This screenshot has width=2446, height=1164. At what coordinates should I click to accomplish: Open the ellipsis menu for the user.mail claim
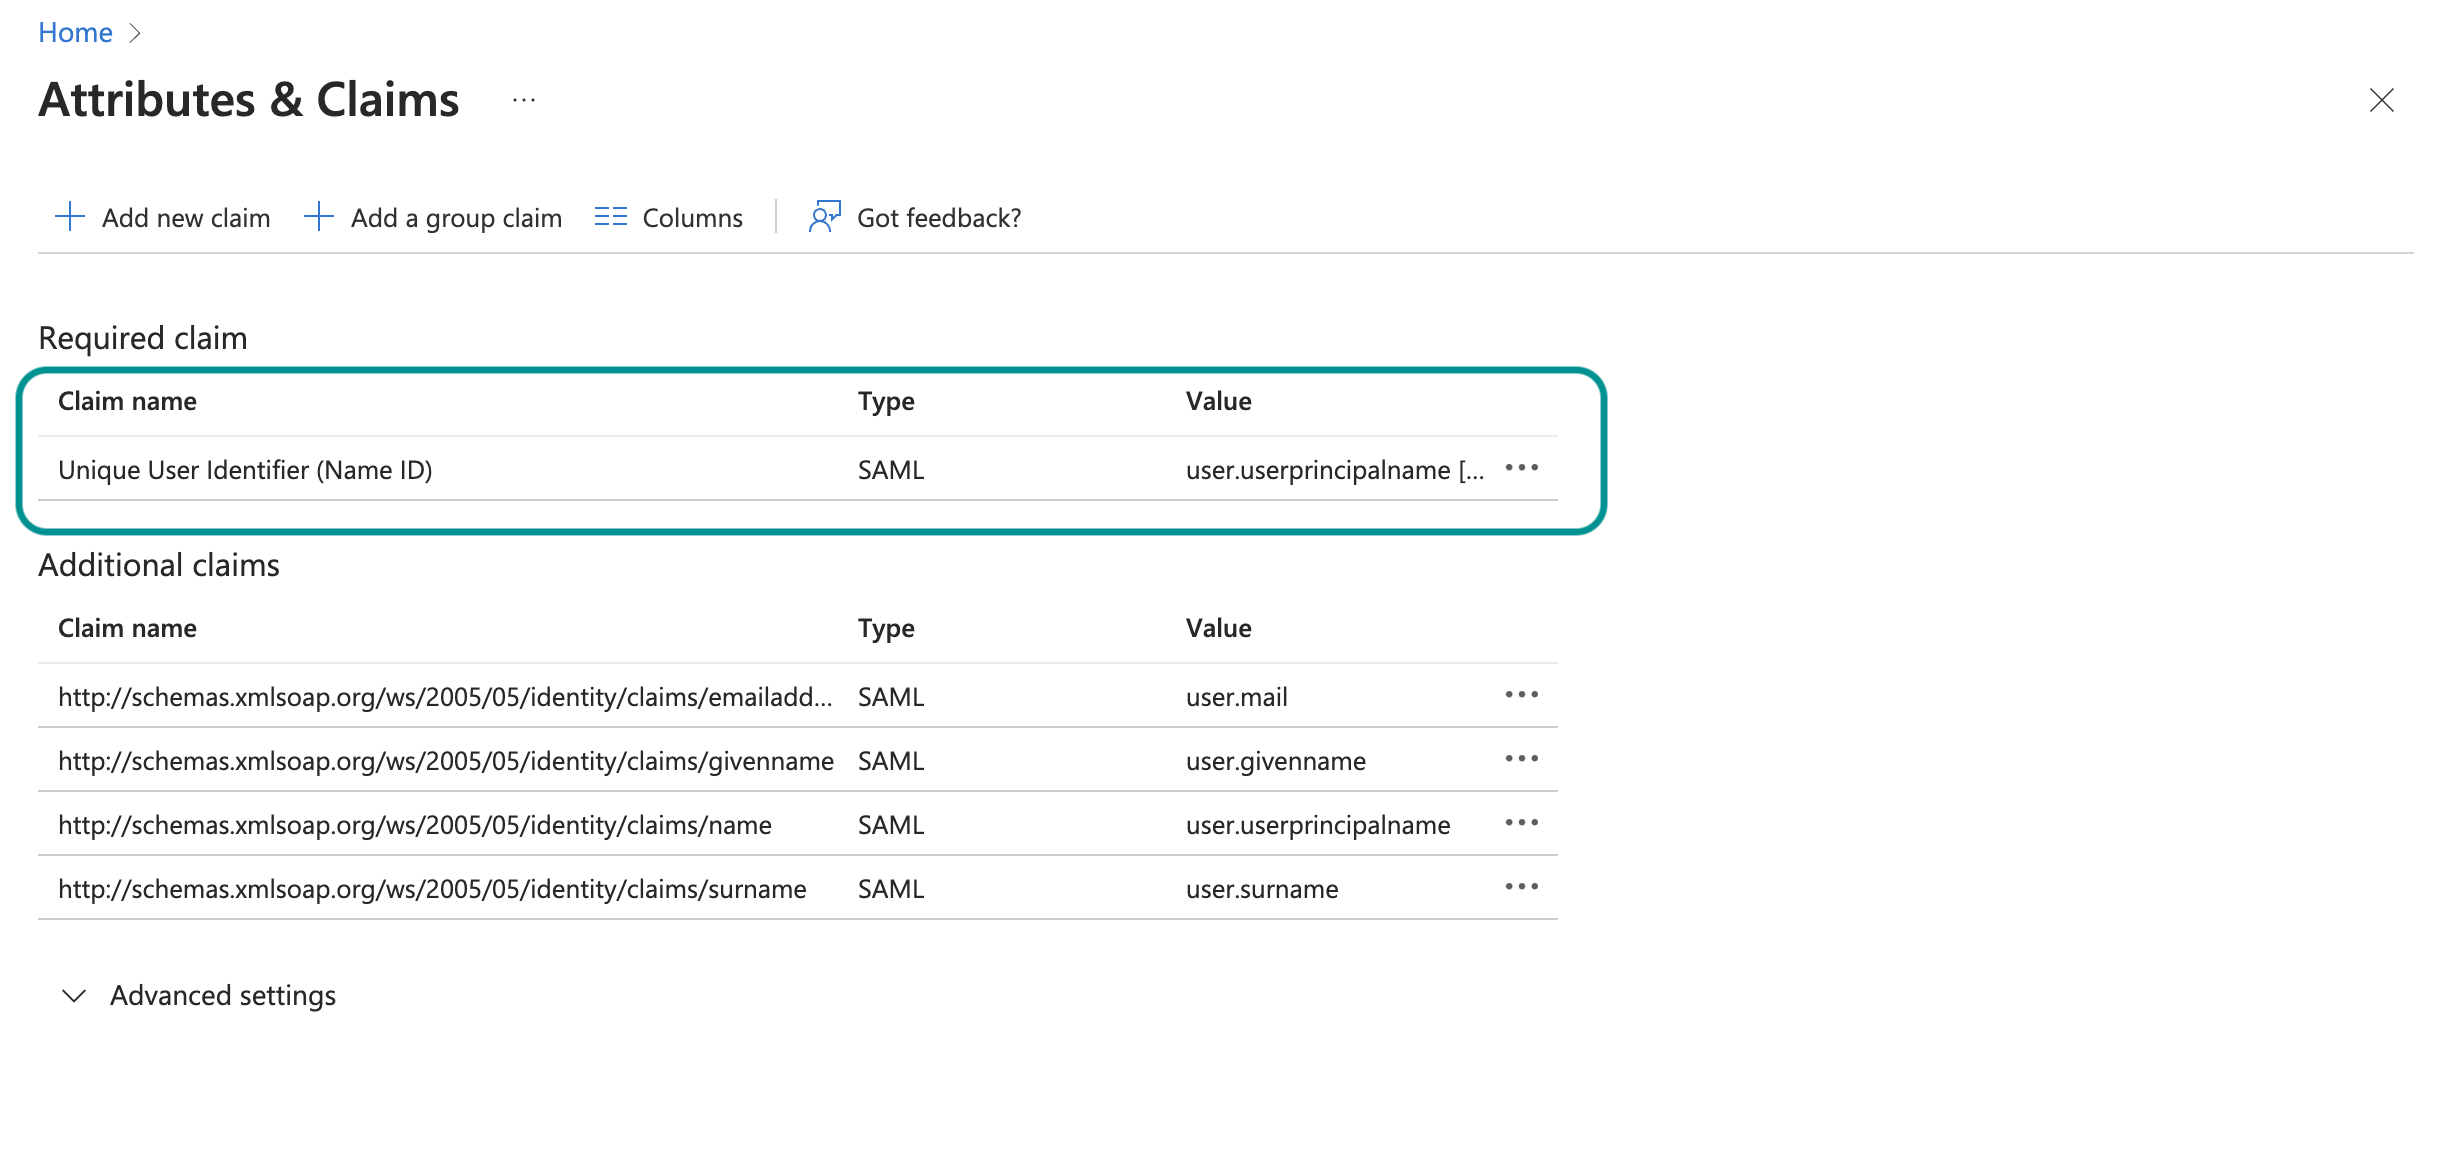pyautogui.click(x=1521, y=695)
